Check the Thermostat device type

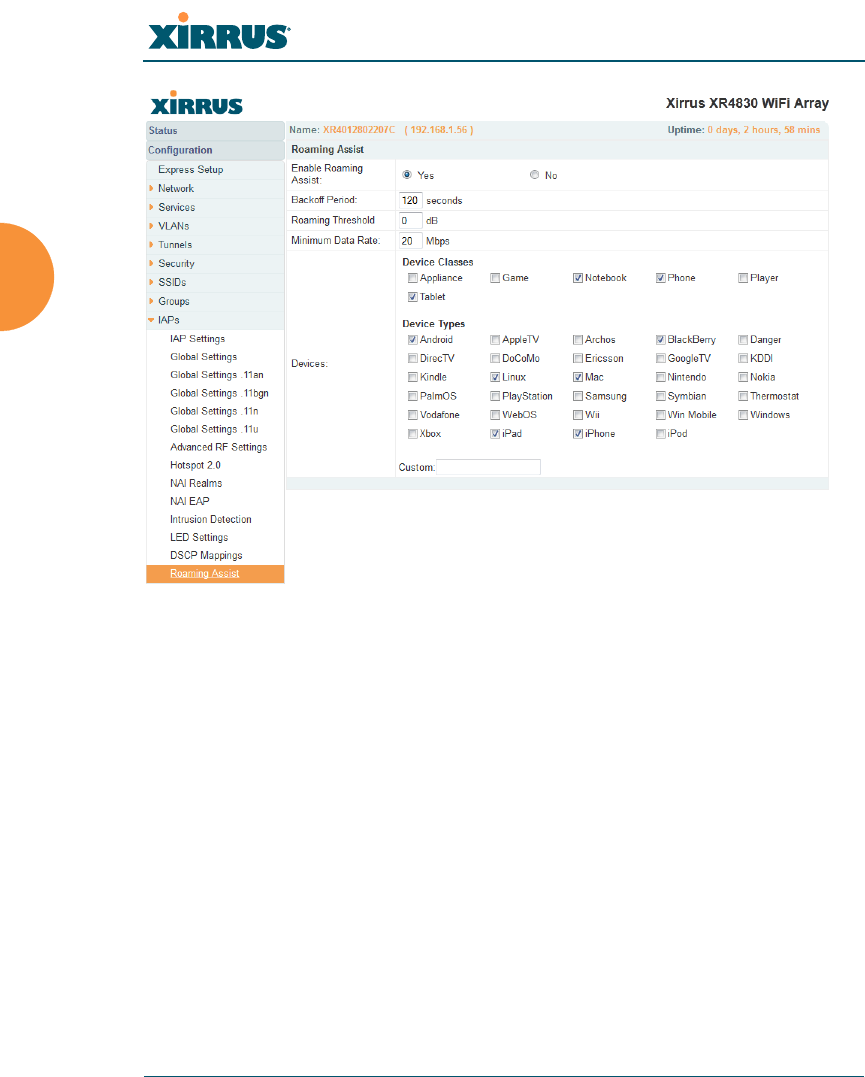[743, 396]
